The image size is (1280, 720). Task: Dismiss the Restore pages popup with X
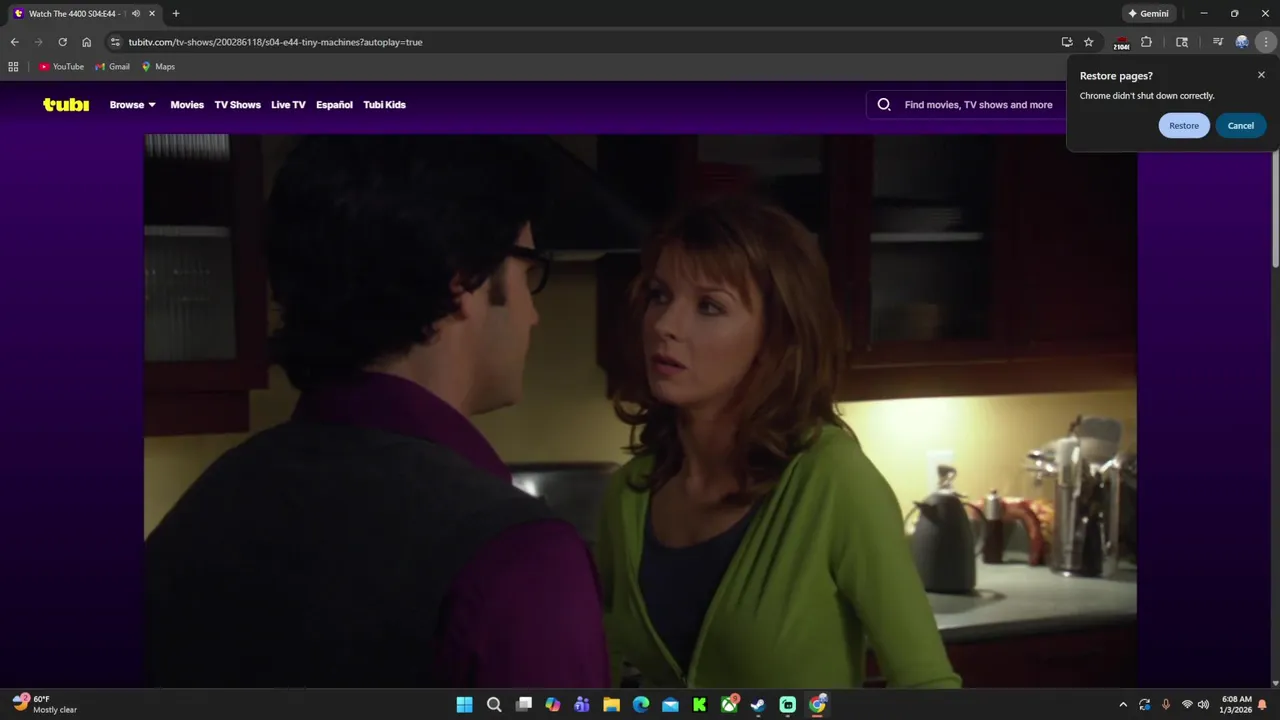(x=1261, y=75)
